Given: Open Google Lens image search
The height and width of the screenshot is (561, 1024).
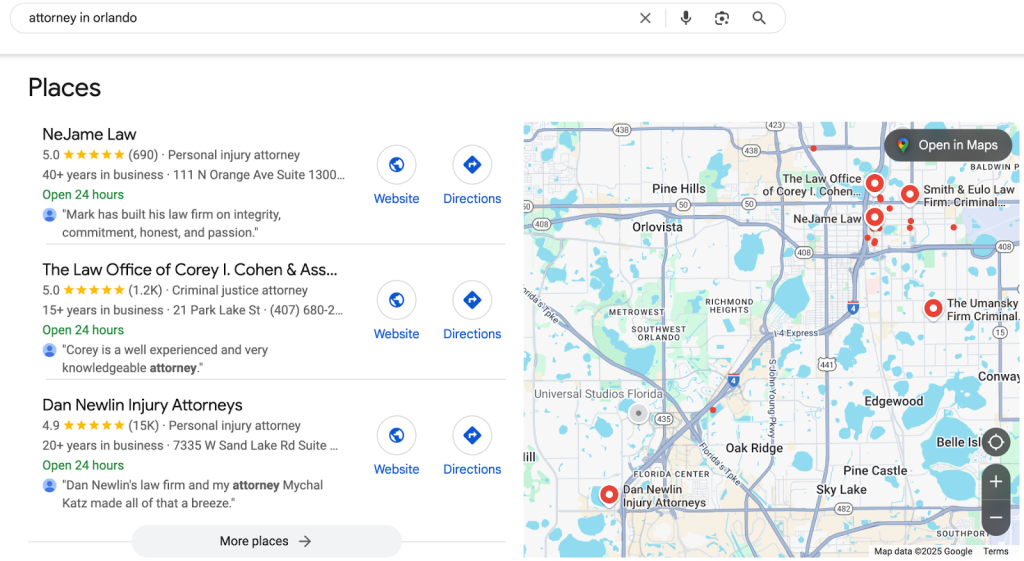Looking at the screenshot, I should pos(722,18).
